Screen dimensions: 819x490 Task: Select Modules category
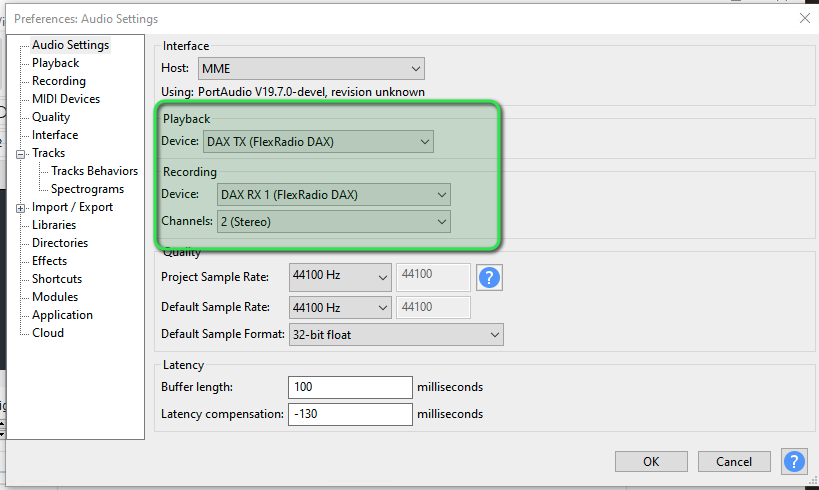[55, 297]
